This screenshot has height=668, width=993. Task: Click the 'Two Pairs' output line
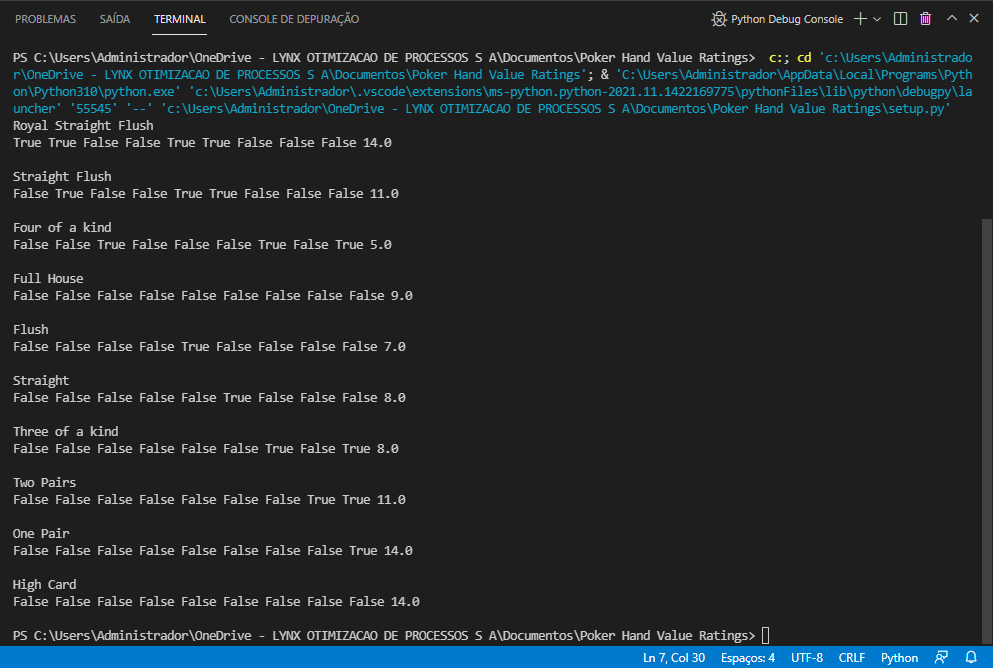[x=44, y=482]
